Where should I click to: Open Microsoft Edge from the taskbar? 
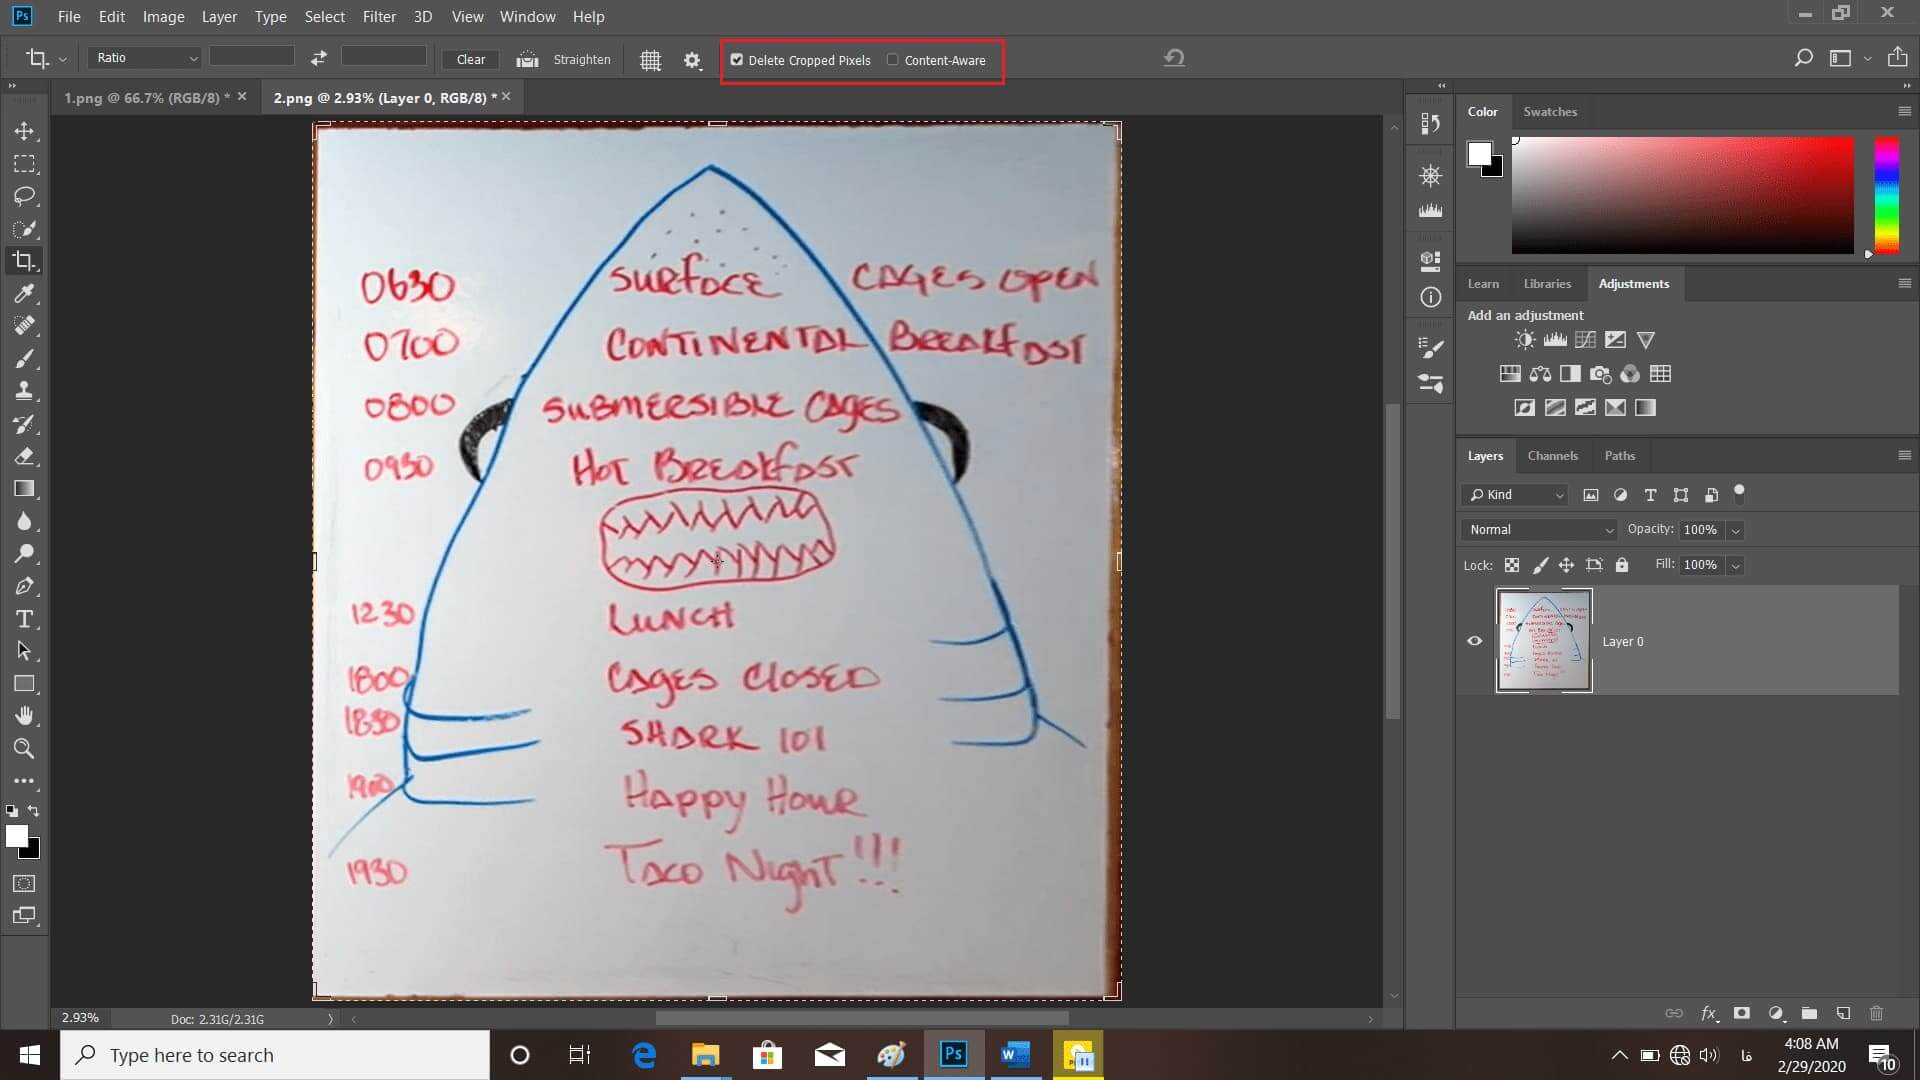[644, 1055]
